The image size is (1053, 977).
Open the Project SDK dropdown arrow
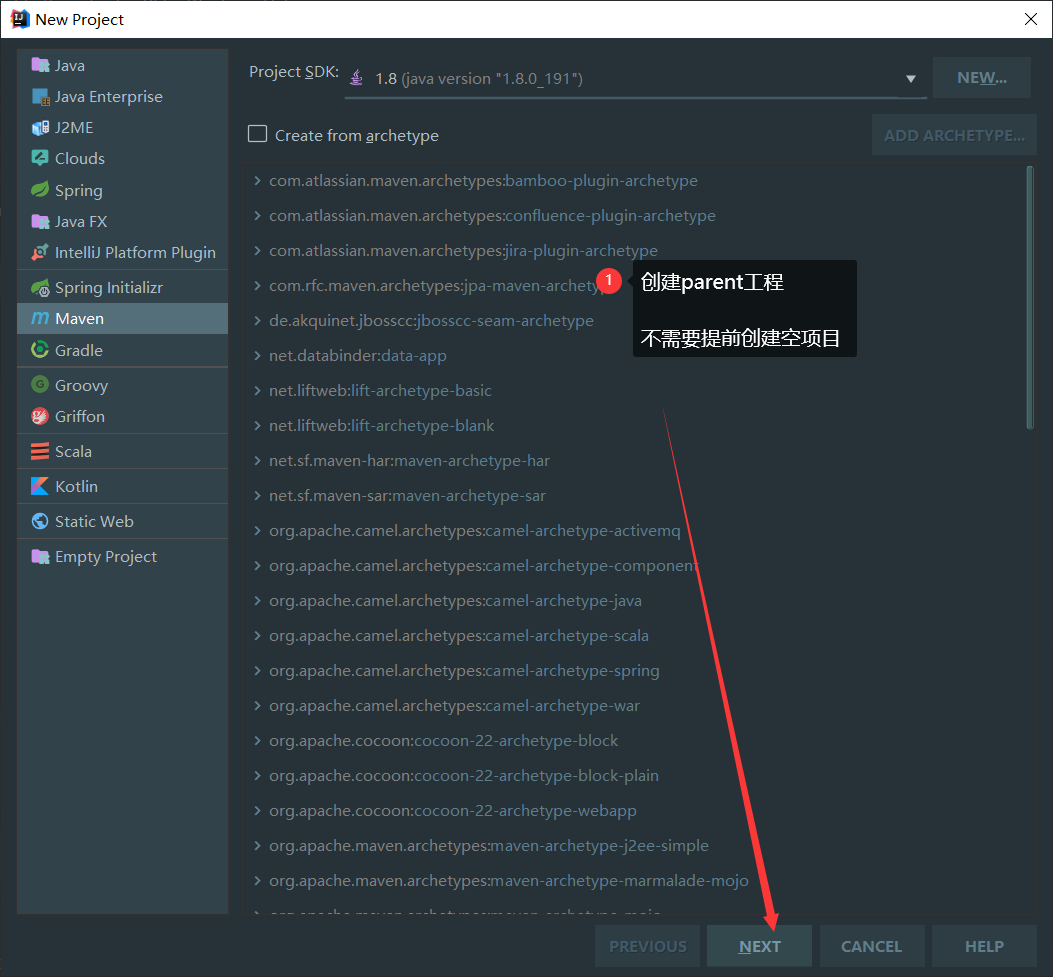pos(911,79)
